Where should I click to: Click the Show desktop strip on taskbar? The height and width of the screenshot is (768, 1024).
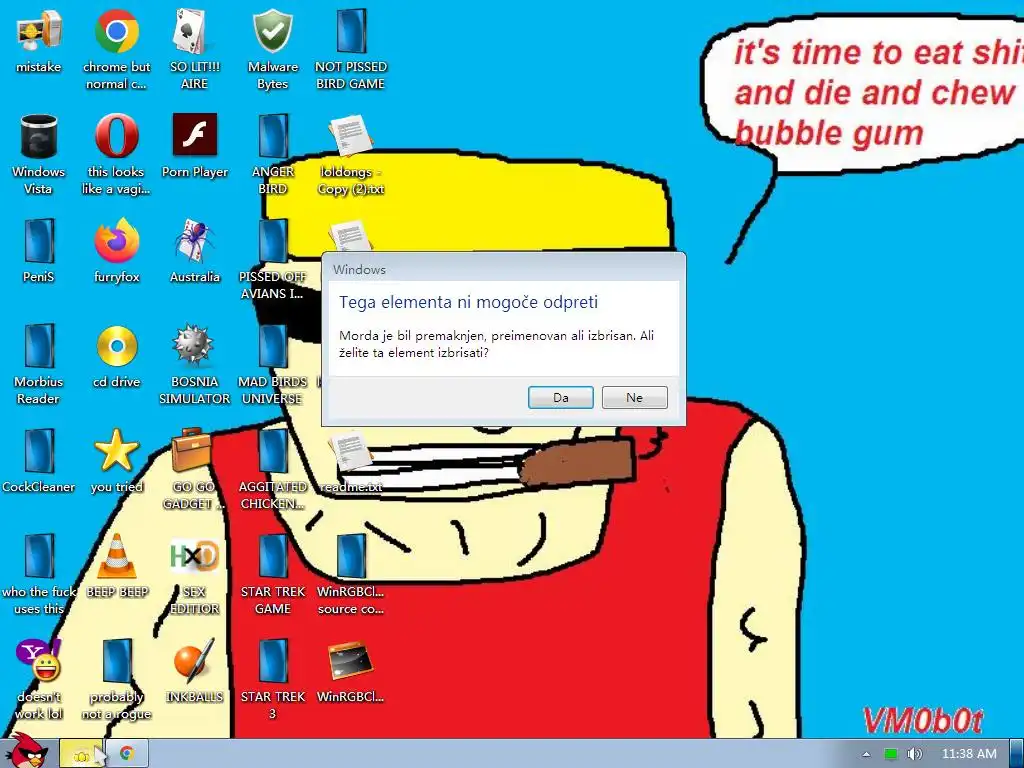tap(1017, 754)
